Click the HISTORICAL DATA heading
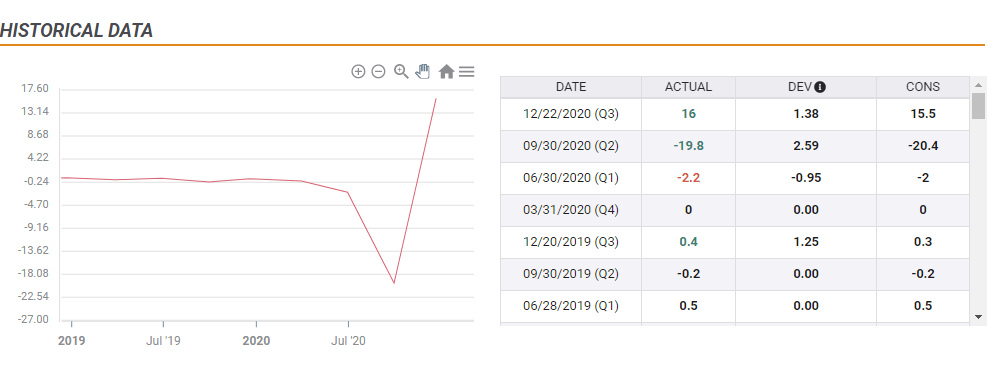Image resolution: width=1000 pixels, height=372 pixels. click(77, 30)
